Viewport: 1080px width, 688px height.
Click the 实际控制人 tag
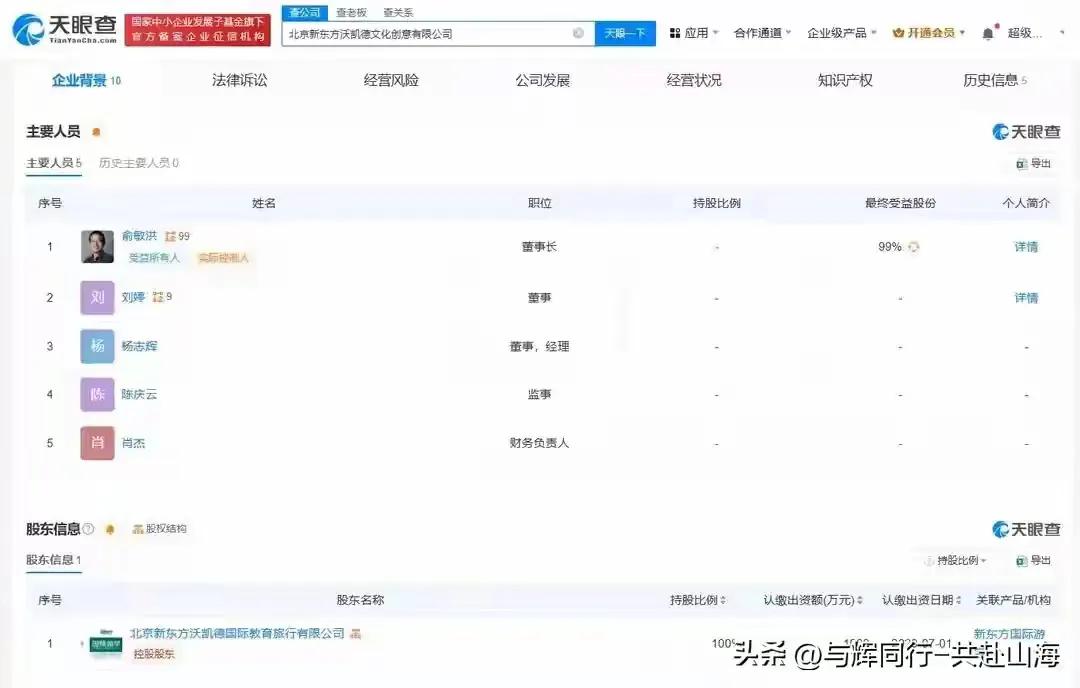223,258
